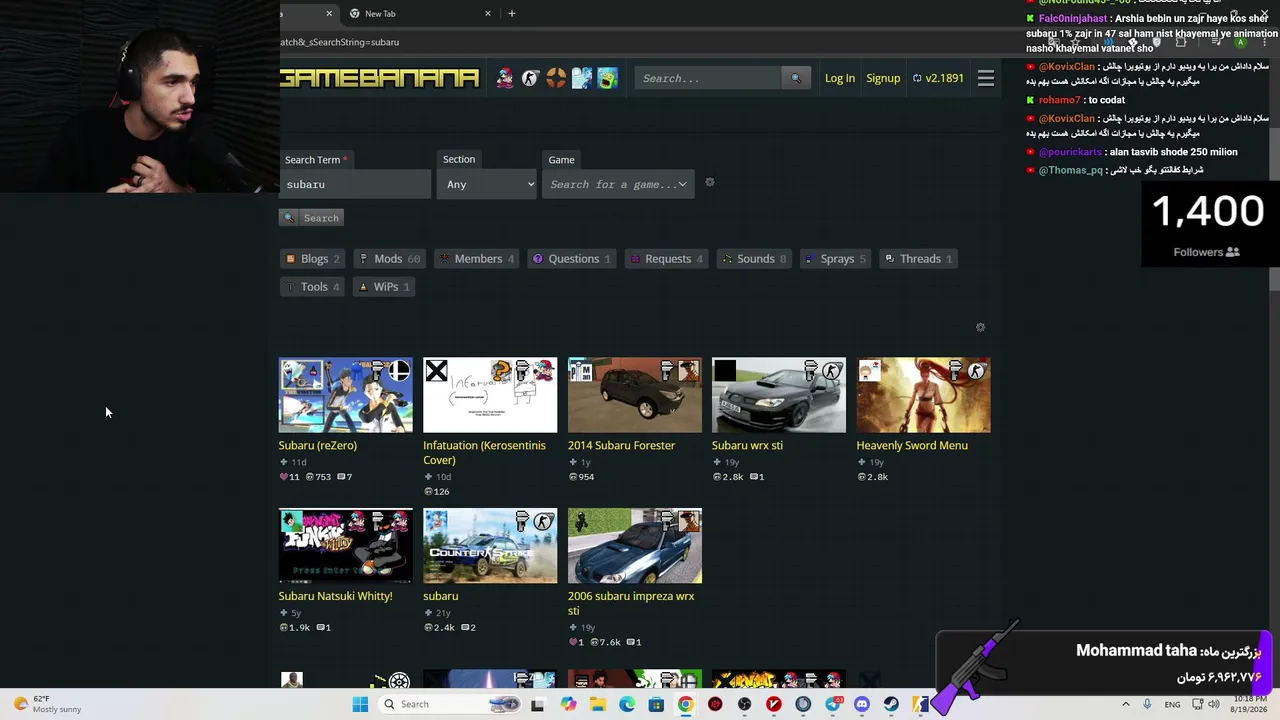Click the Signup link

(883, 78)
